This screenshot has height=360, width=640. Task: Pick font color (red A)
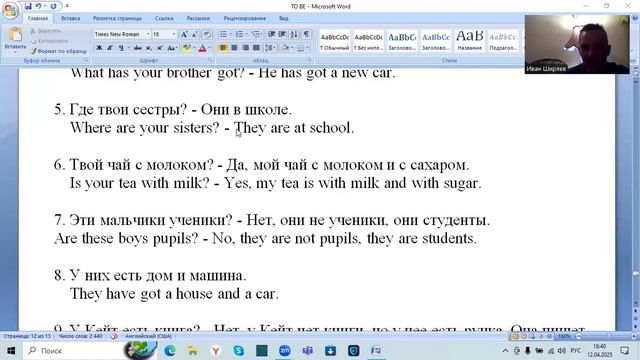point(202,48)
